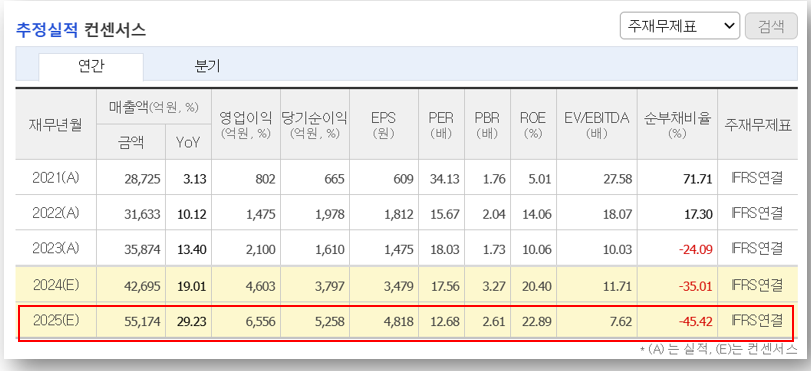The image size is (811, 371).
Task: Select the 2024(E) row label
Action: click(x=56, y=284)
